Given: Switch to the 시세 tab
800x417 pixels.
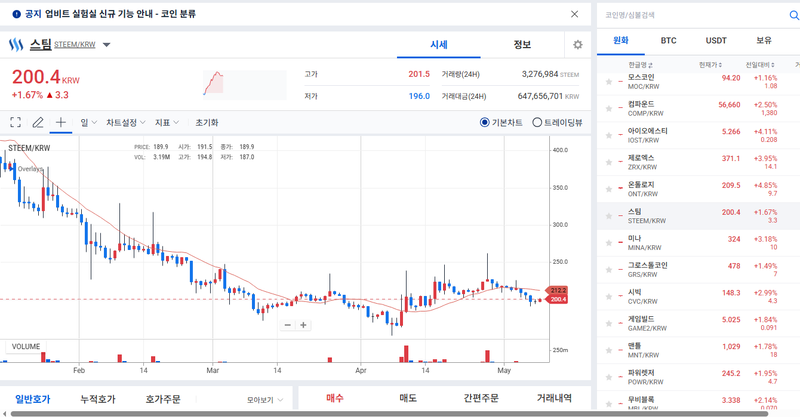Looking at the screenshot, I should (439, 45).
